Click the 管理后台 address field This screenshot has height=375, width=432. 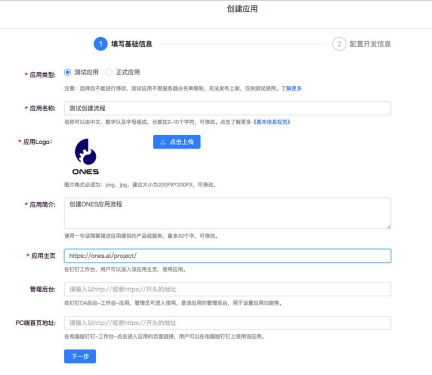(227, 289)
